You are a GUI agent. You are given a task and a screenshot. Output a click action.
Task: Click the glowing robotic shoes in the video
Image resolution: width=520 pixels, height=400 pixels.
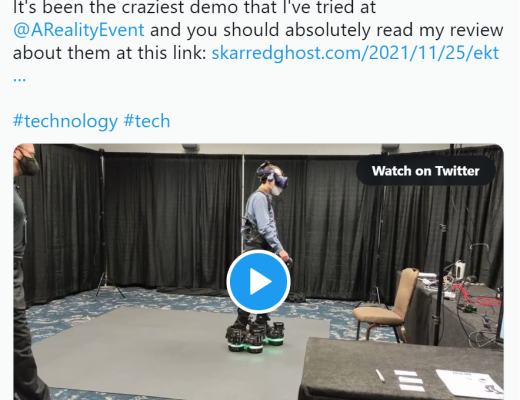point(255,336)
